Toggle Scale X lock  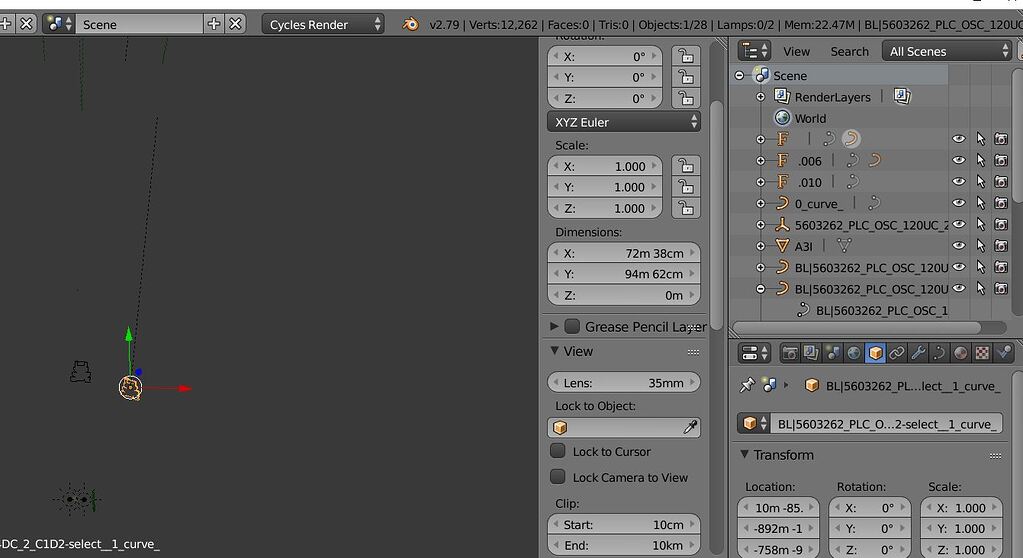(686, 166)
